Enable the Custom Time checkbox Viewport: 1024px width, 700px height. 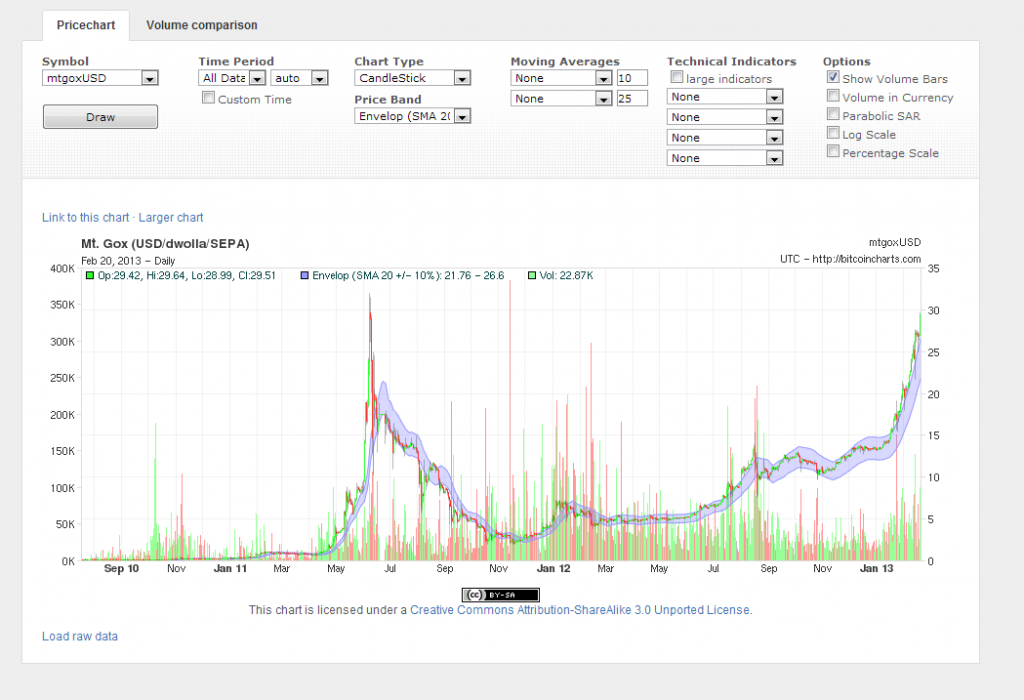click(208, 98)
